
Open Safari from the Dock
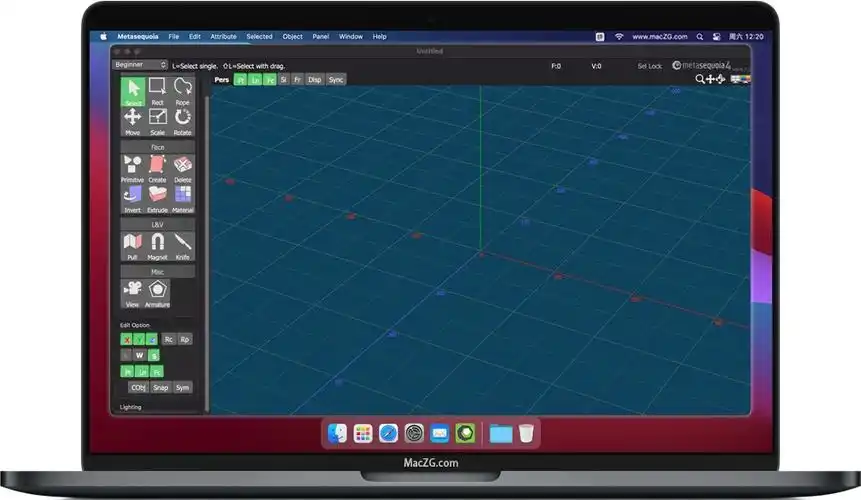point(389,433)
